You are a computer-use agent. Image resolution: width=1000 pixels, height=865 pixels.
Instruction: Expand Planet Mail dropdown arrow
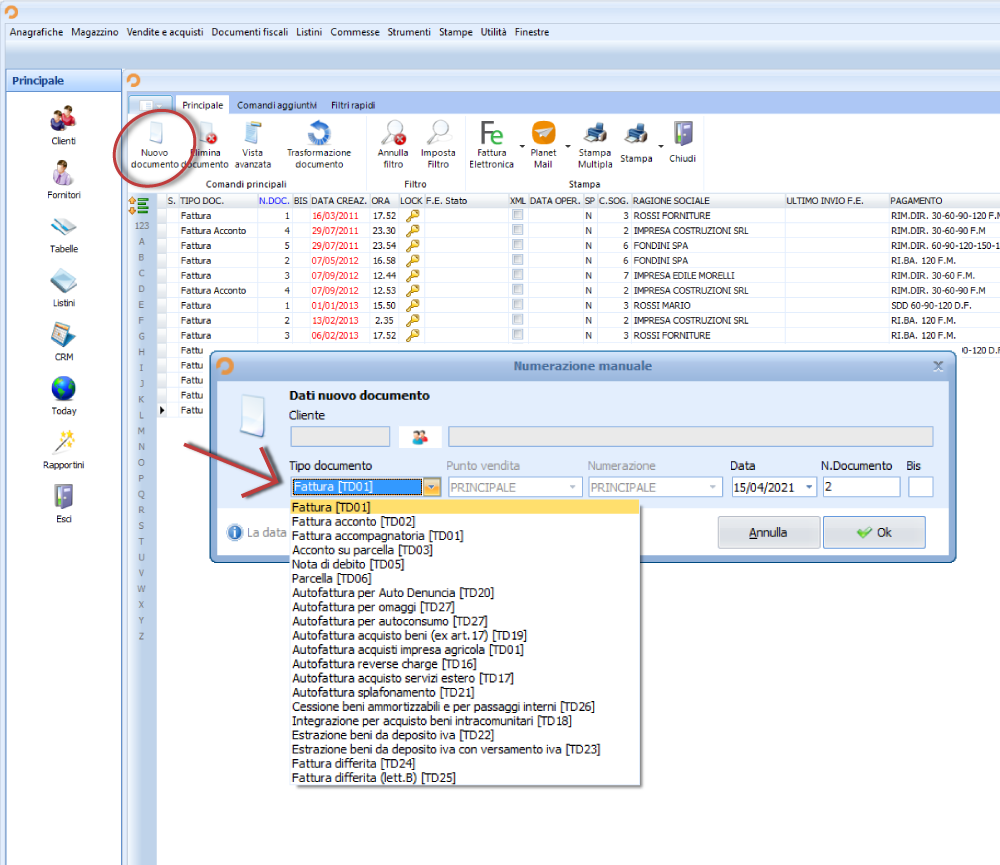point(568,147)
